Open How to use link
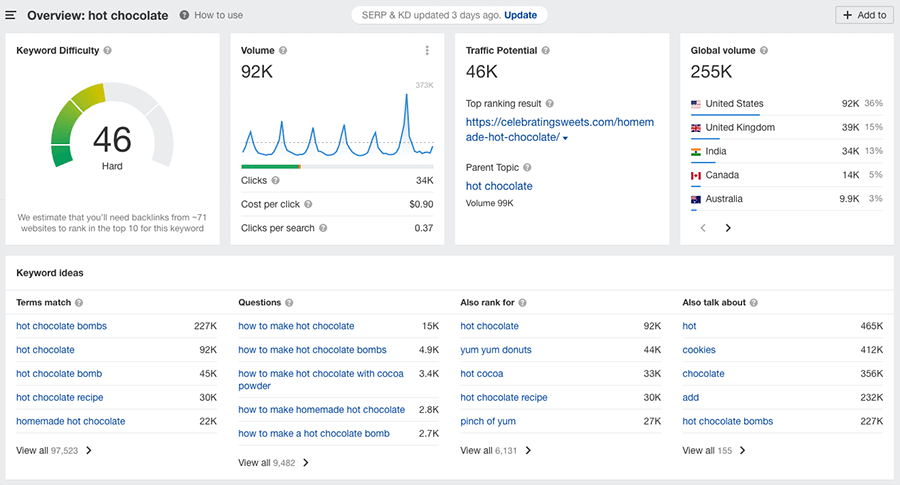 coord(218,15)
